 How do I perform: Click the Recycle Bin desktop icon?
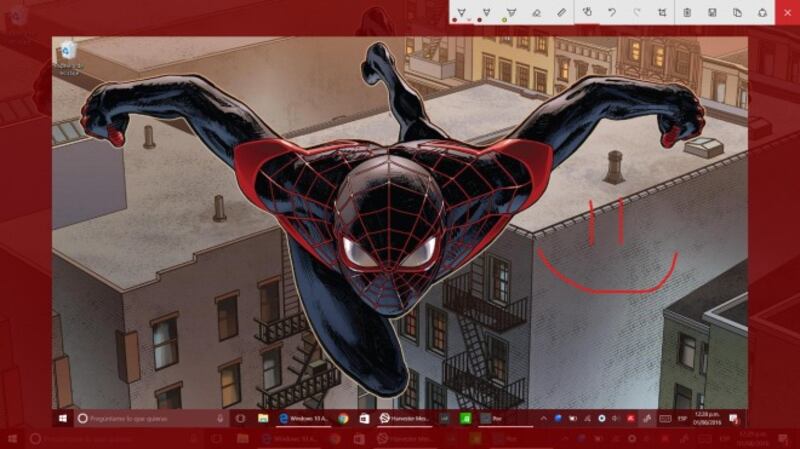(68, 54)
